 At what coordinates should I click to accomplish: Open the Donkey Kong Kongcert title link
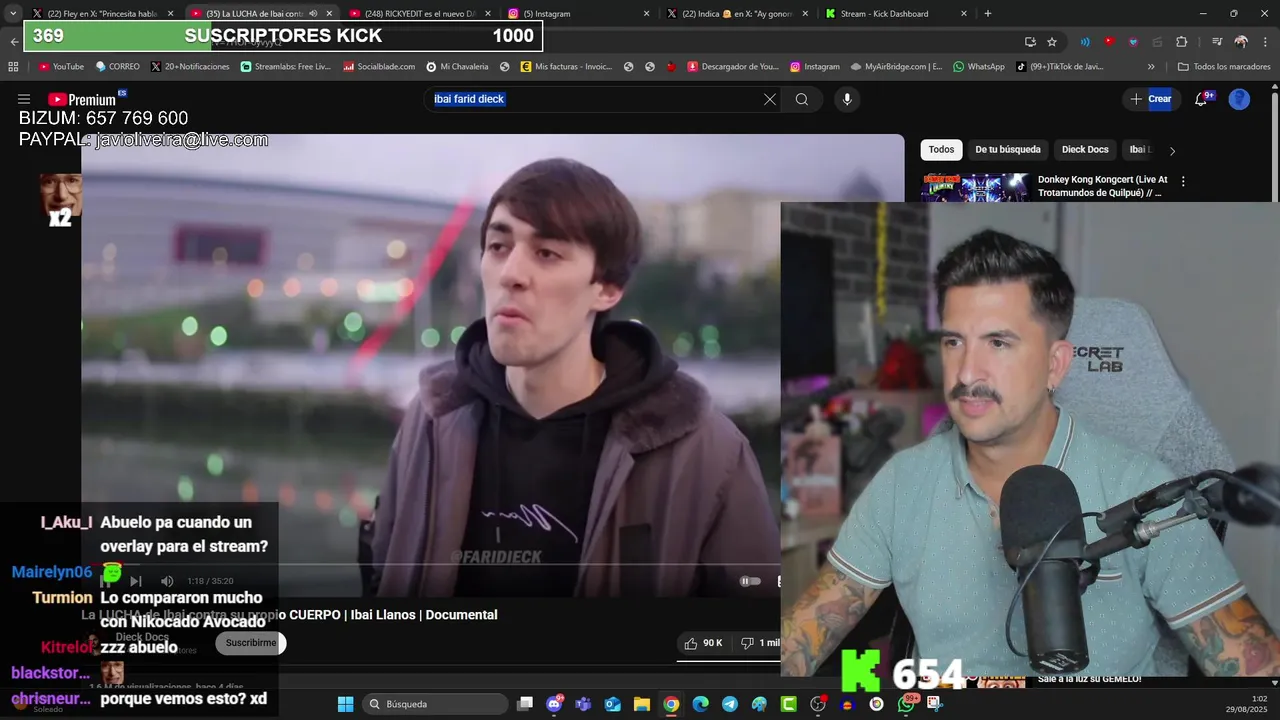[x=1102, y=186]
